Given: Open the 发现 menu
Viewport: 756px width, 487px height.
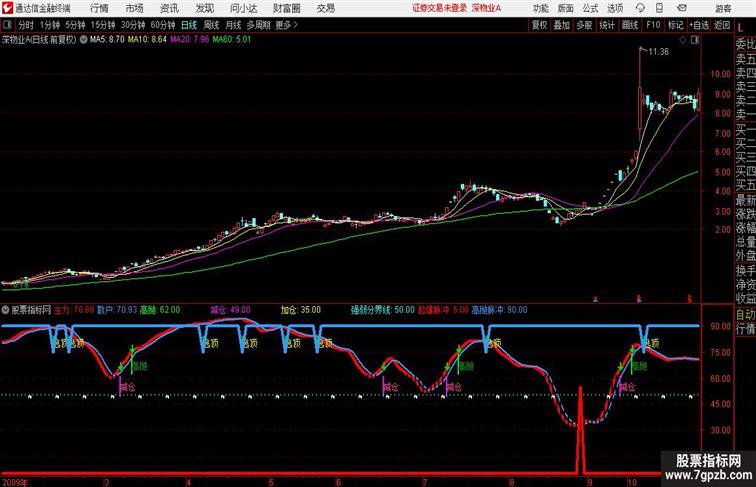Looking at the screenshot, I should [204, 8].
